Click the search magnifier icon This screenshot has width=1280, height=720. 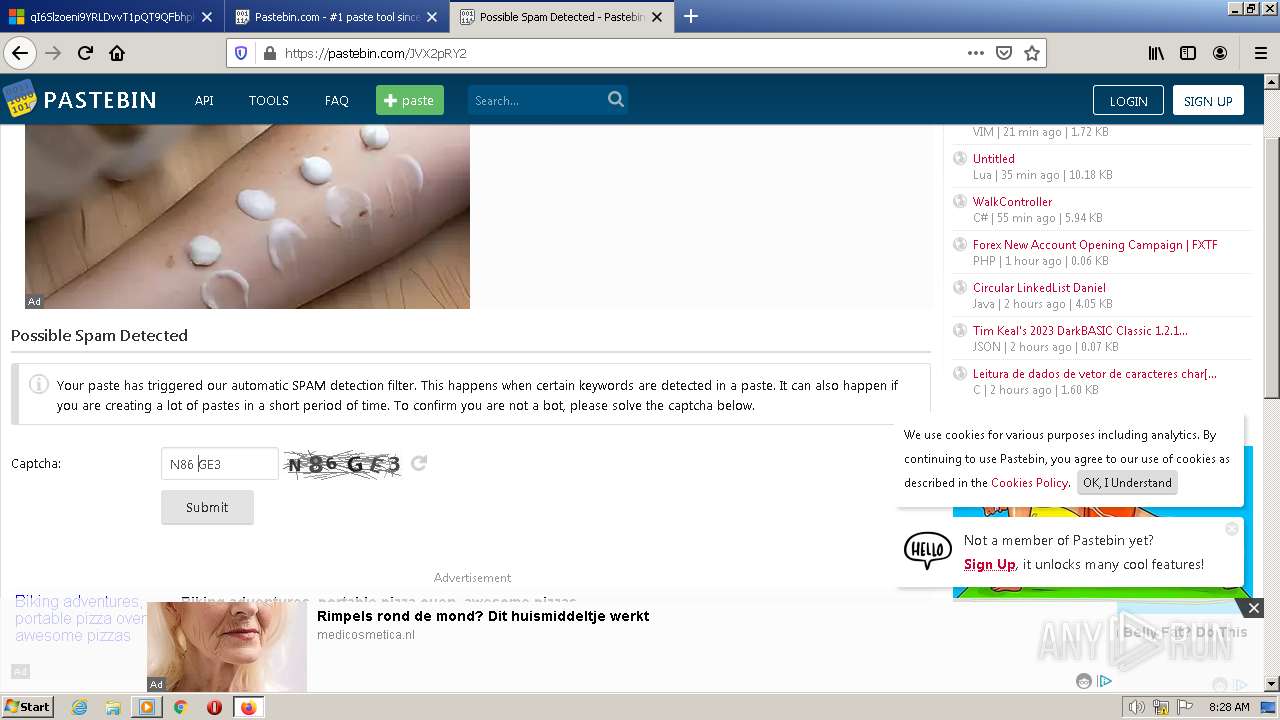(x=616, y=99)
